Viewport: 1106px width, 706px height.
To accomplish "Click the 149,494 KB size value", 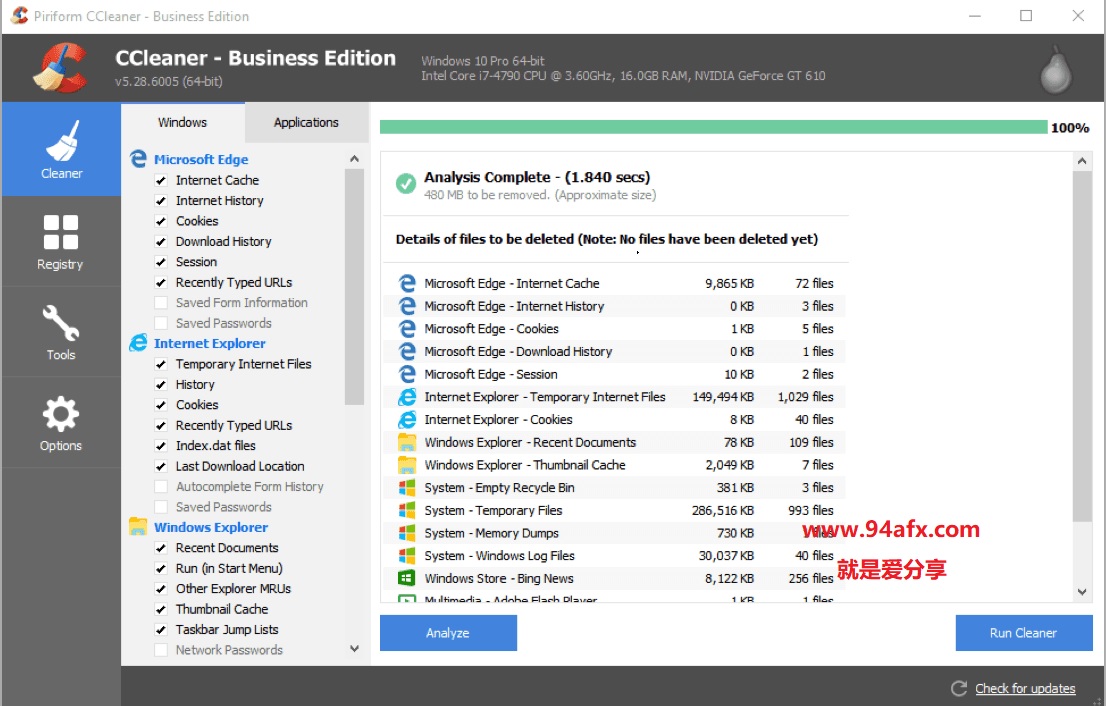I will click(x=723, y=397).
